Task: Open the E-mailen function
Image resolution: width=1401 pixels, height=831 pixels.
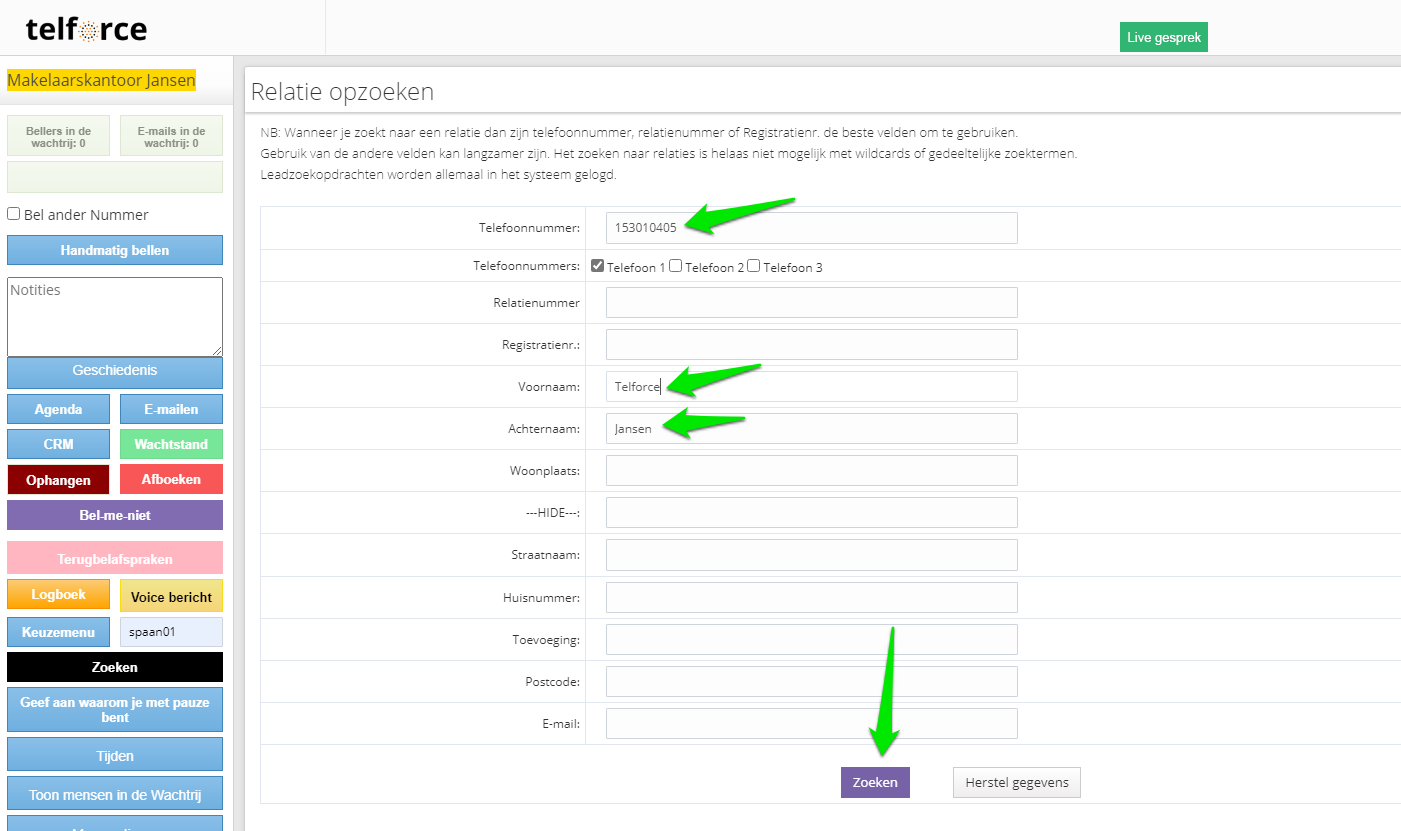Action: [x=171, y=409]
